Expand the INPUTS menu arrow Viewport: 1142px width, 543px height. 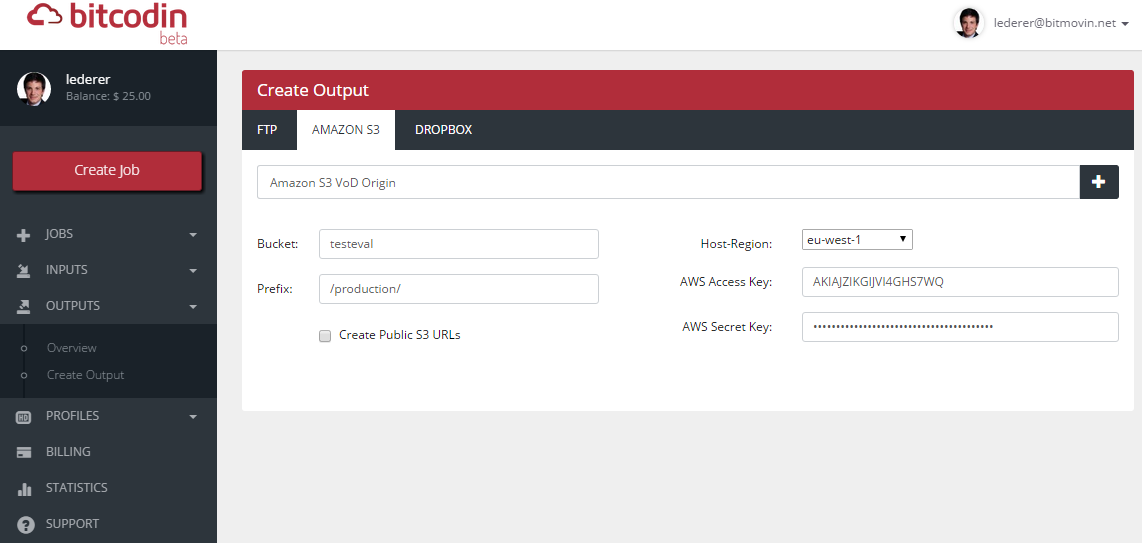pos(193,270)
